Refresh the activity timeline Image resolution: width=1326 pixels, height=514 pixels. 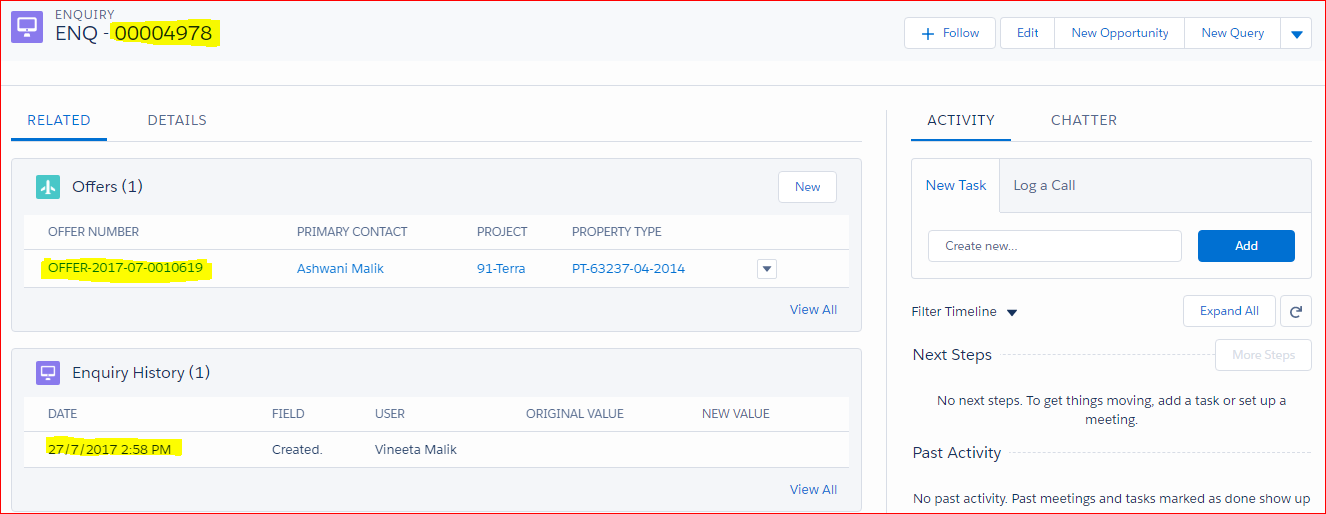pos(1295,311)
